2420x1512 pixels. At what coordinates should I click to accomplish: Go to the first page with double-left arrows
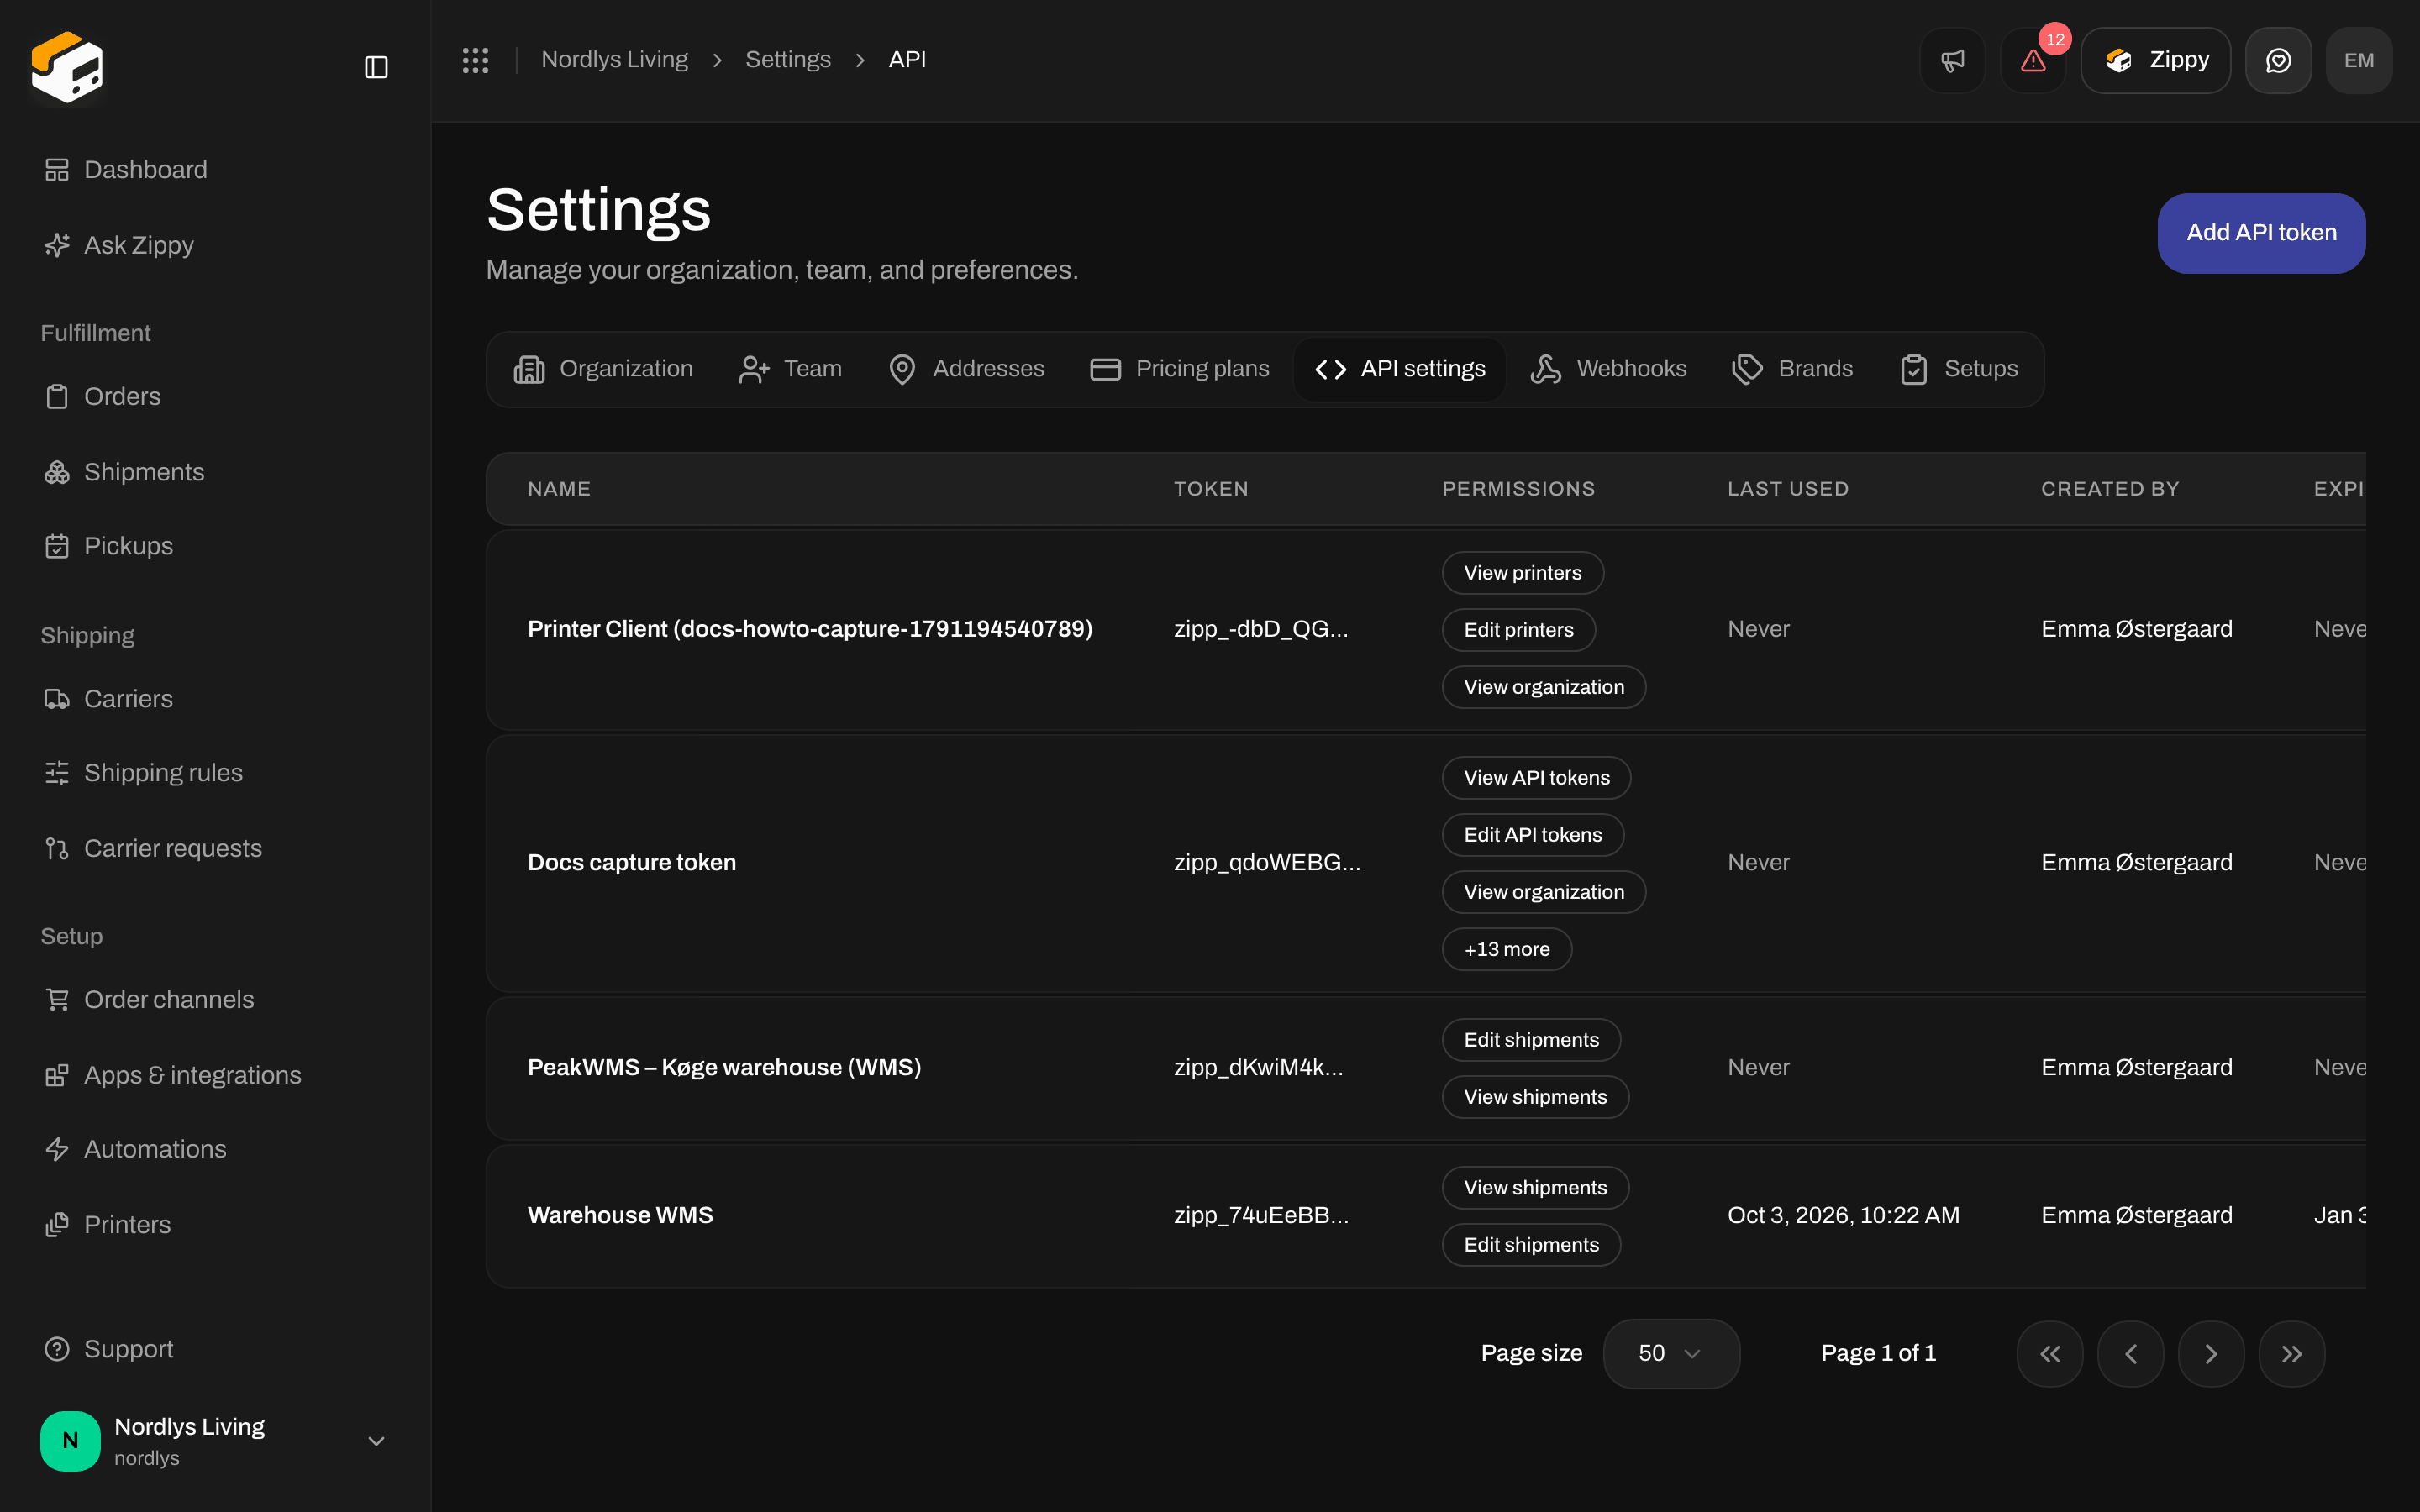tap(2050, 1354)
